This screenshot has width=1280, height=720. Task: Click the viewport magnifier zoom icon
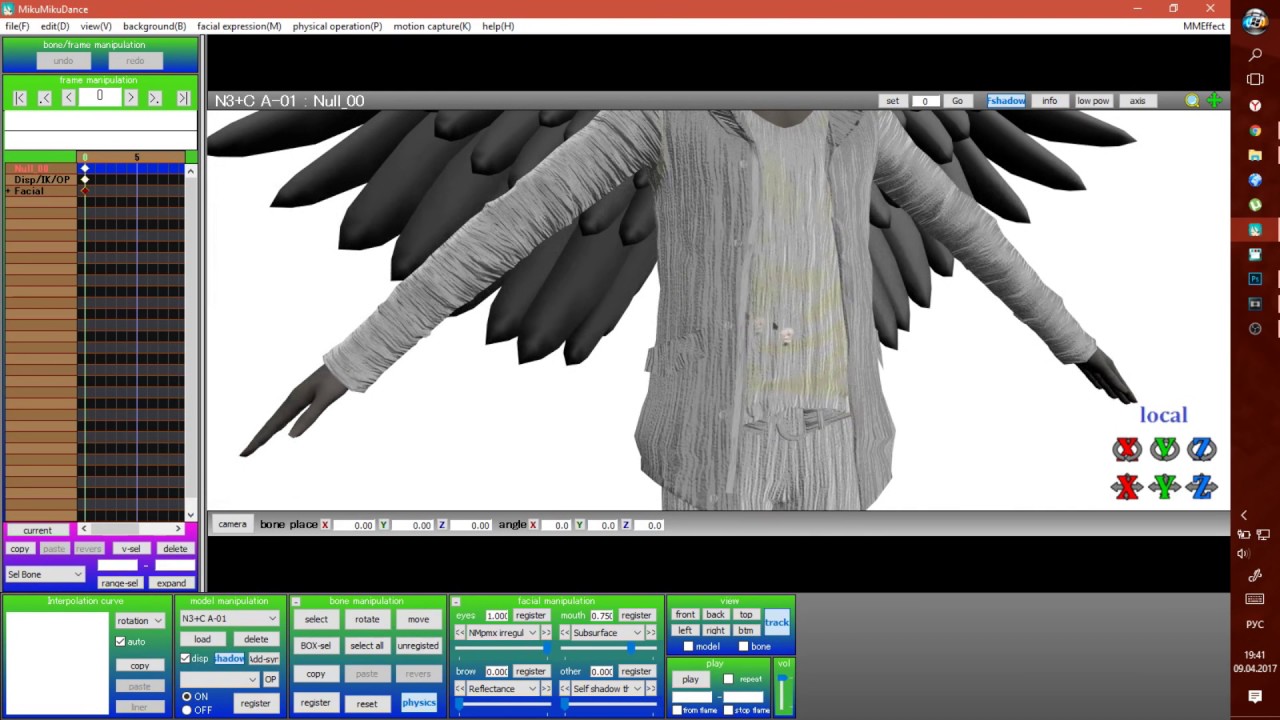[1192, 101]
